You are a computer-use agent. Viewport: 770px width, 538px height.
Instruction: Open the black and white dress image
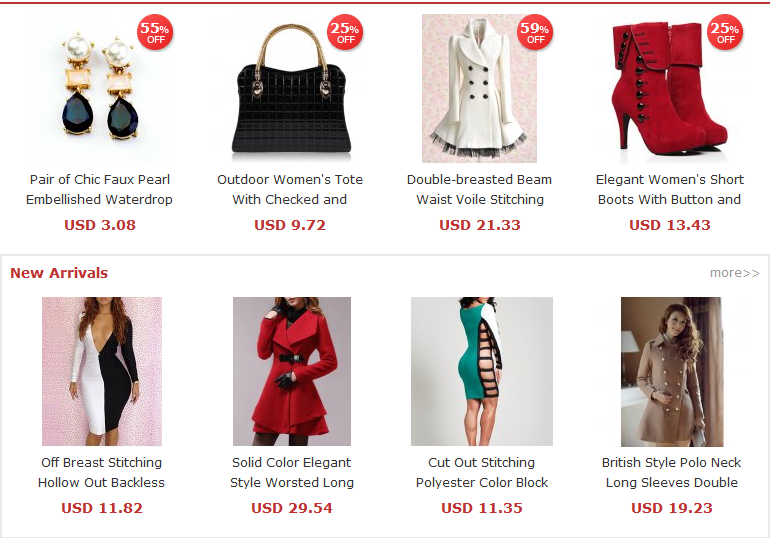point(102,372)
